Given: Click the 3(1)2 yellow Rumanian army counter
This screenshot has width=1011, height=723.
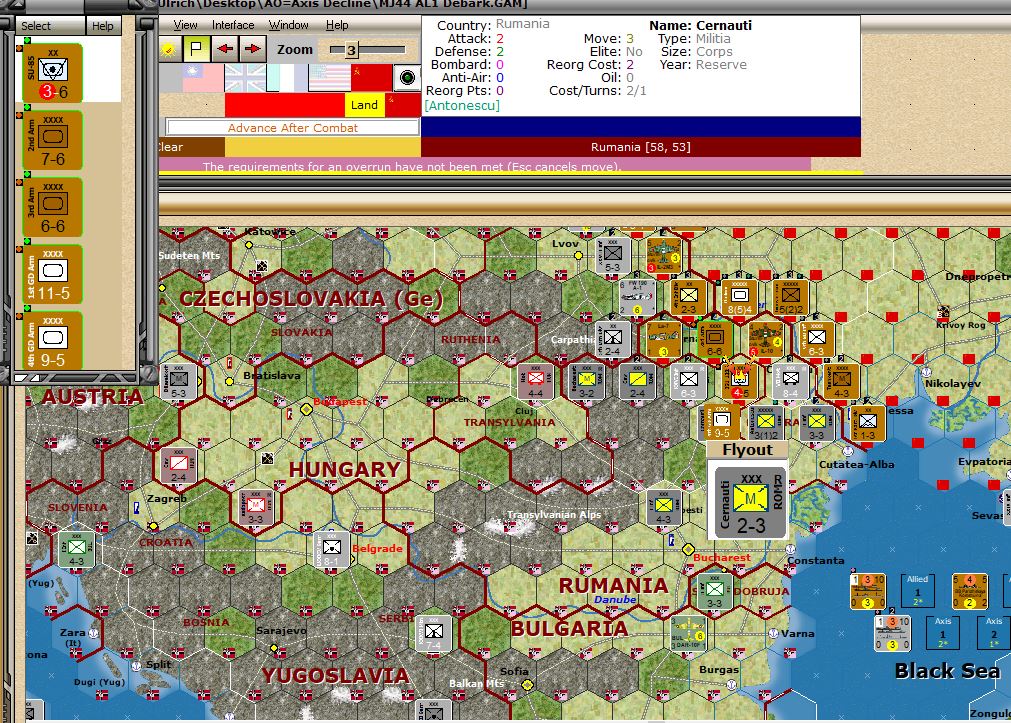Looking at the screenshot, I should (x=765, y=423).
